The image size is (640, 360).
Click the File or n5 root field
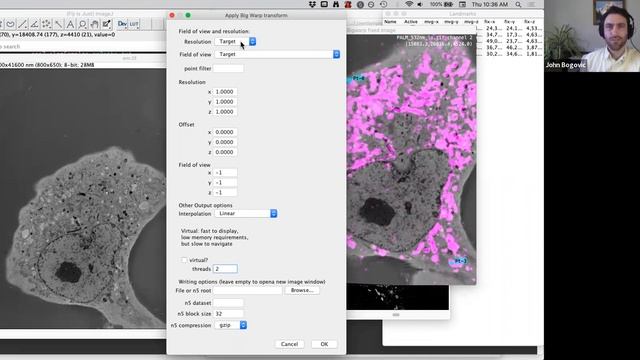coord(247,291)
